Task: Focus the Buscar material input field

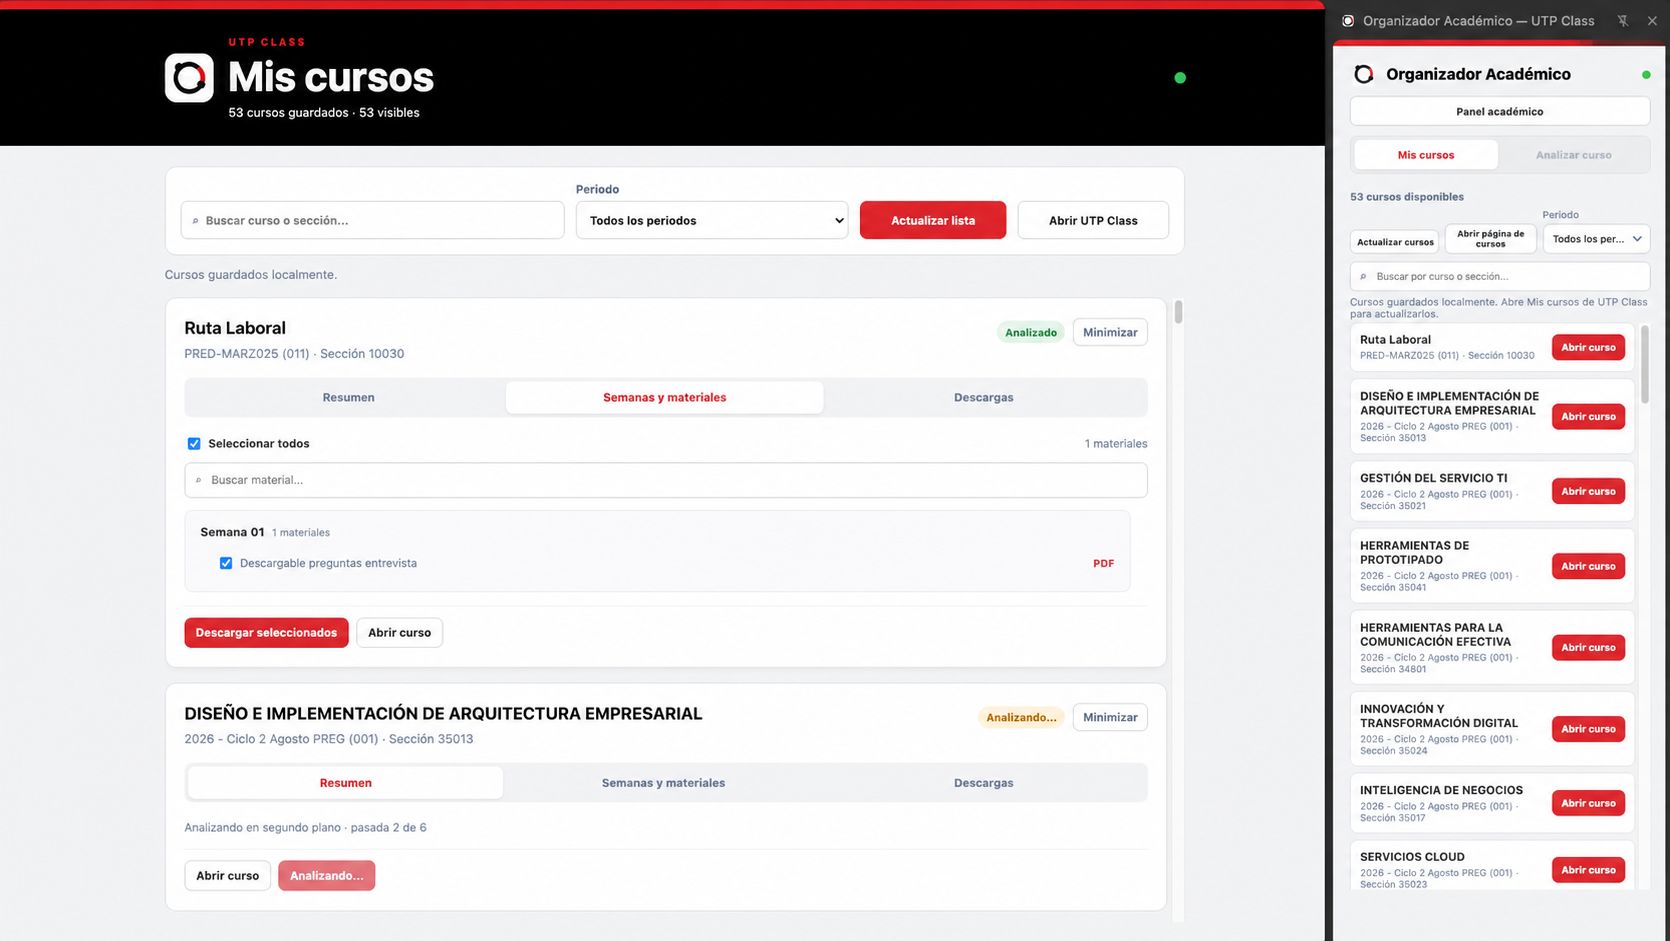Action: coord(666,480)
